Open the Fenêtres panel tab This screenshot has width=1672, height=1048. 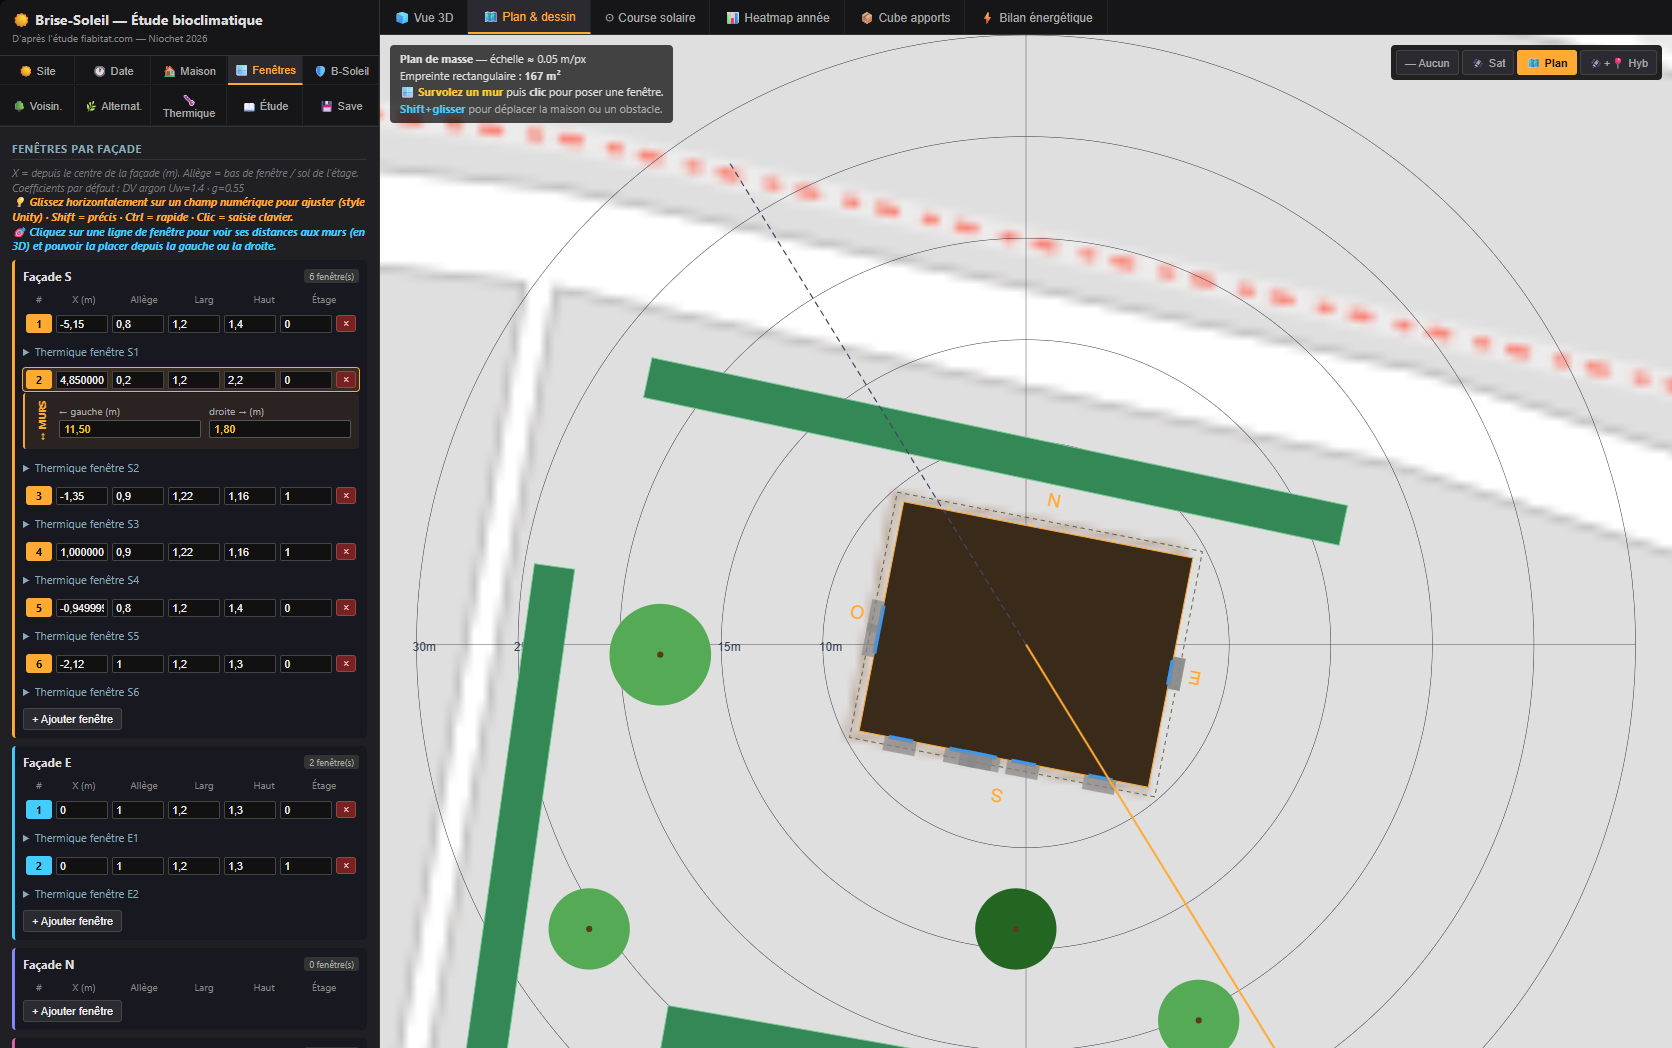point(266,70)
